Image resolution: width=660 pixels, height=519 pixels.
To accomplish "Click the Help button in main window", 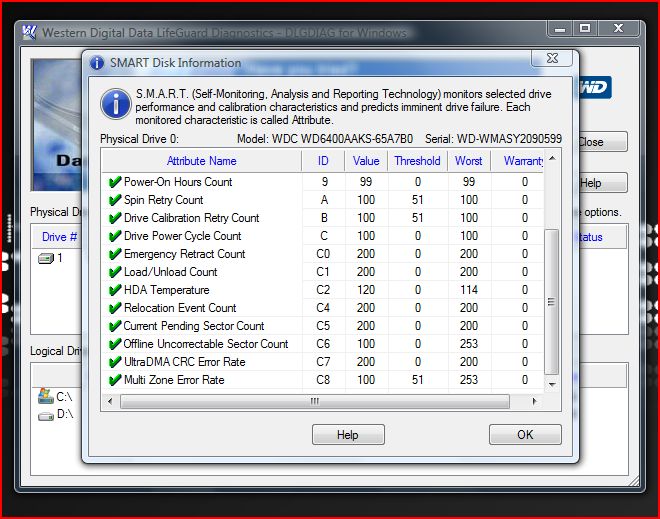I will click(602, 183).
